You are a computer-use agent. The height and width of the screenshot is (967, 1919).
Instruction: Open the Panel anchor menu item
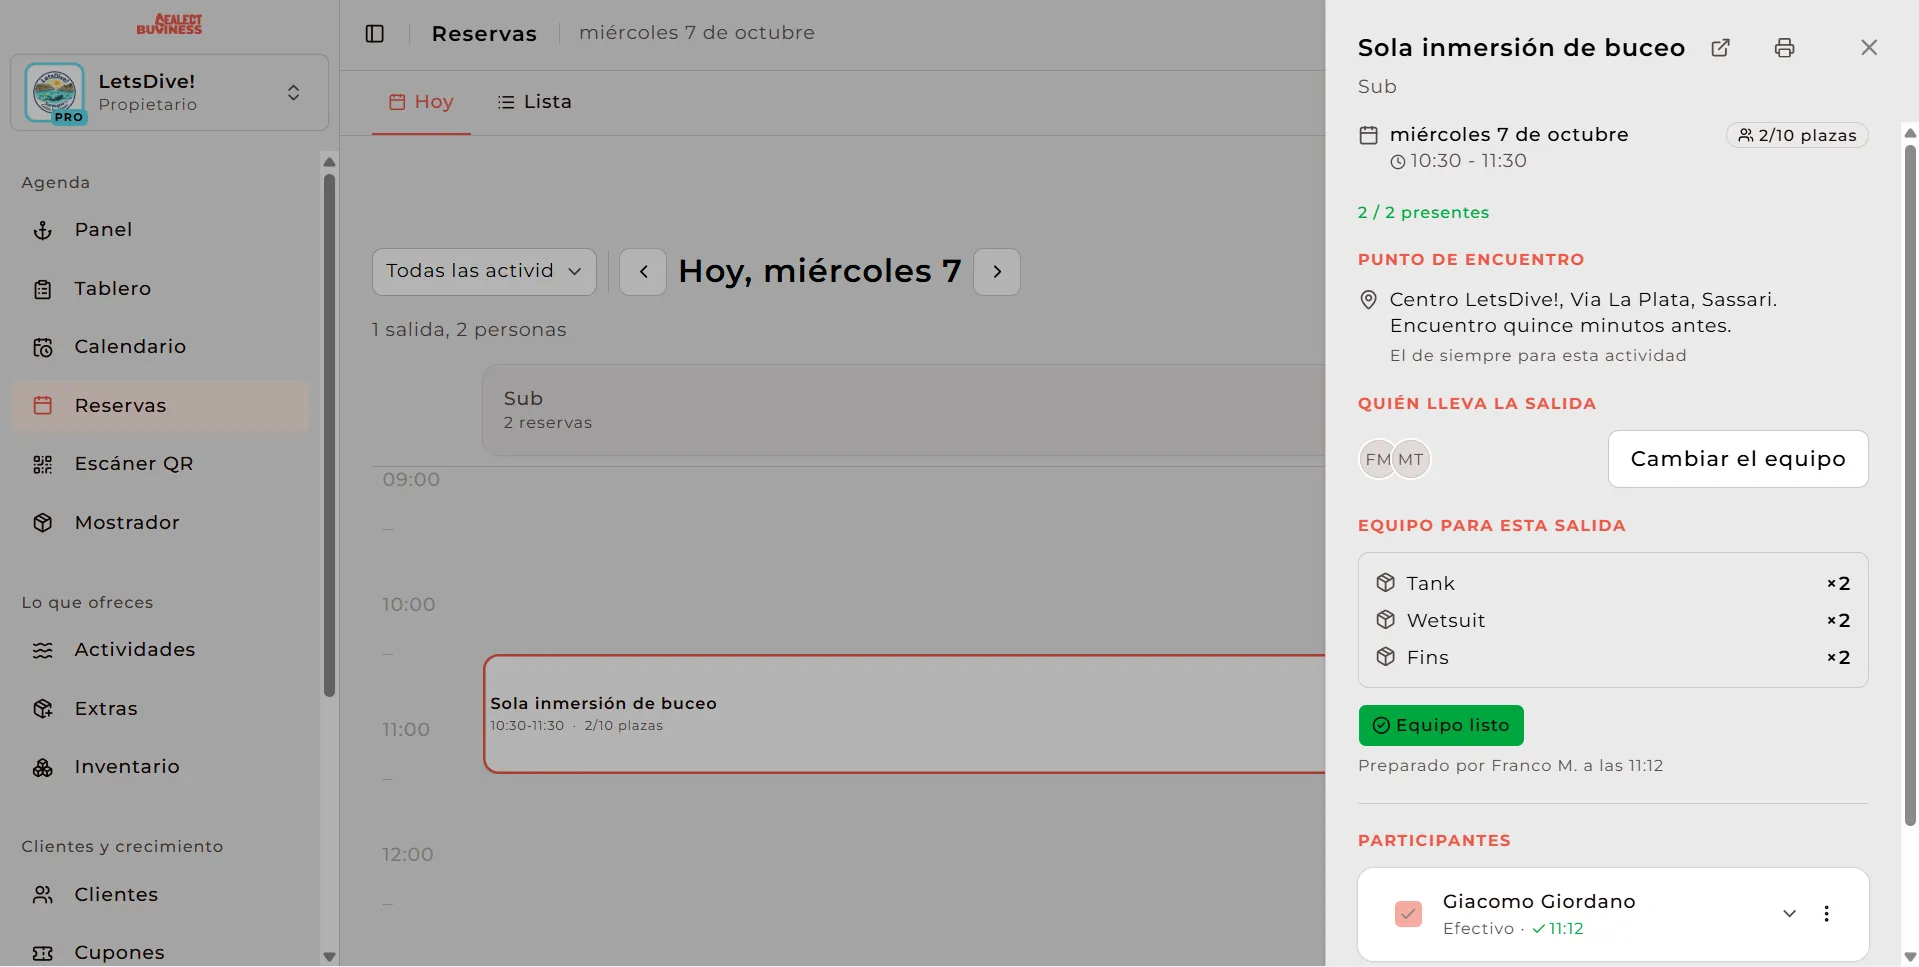click(x=160, y=230)
